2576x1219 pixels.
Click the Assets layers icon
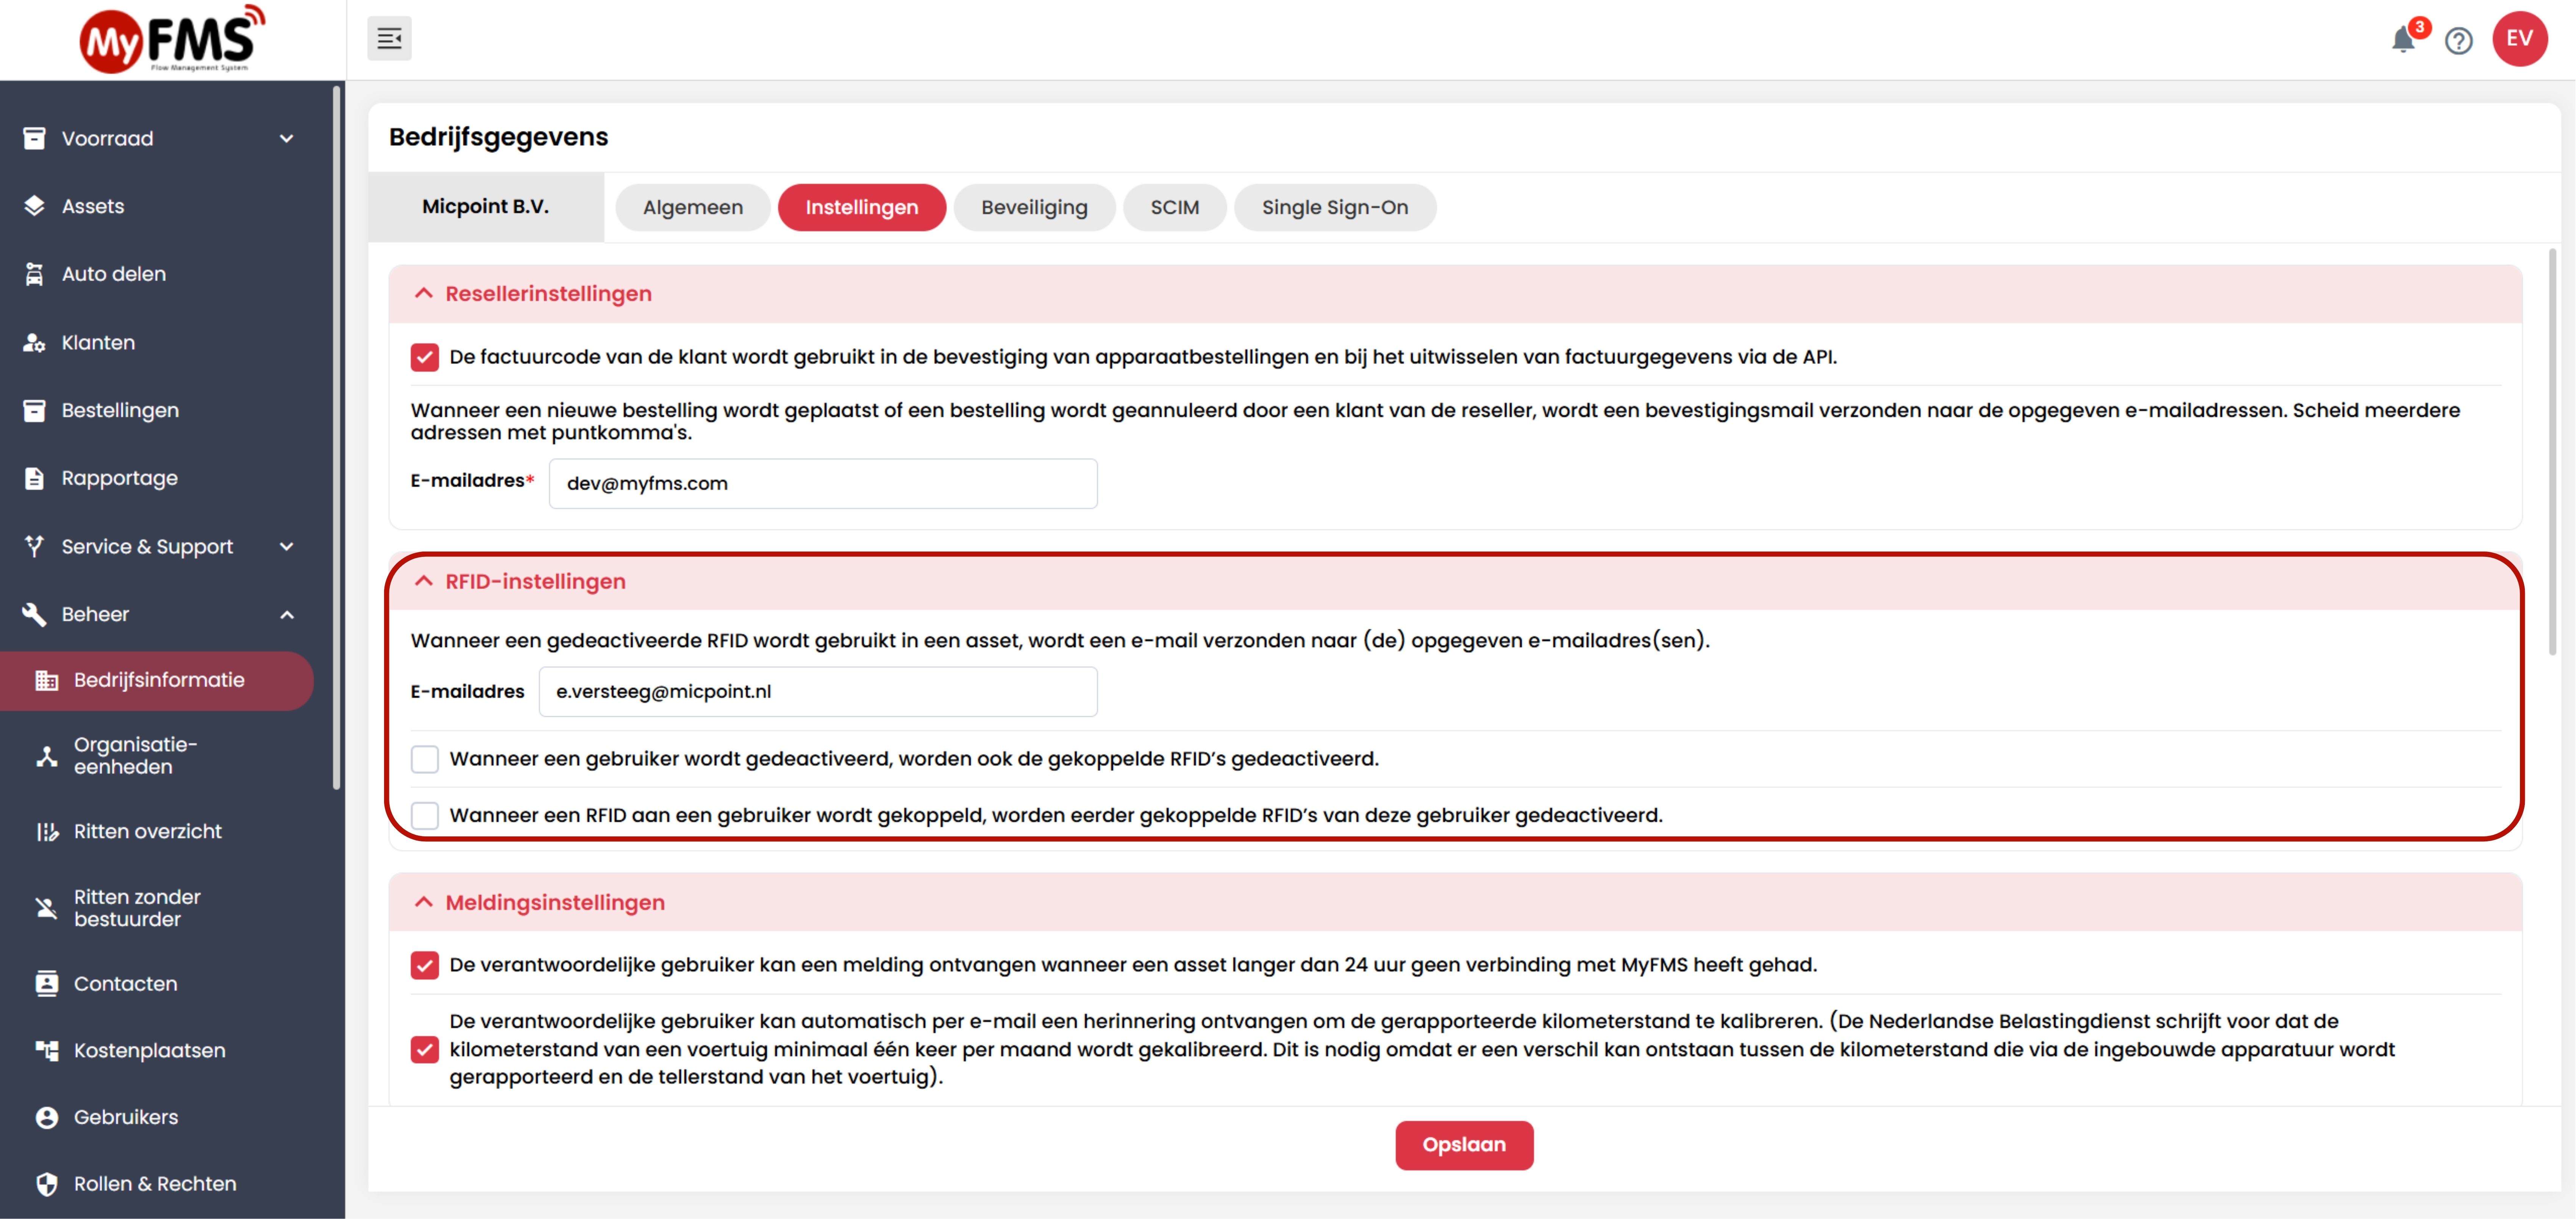tap(34, 206)
